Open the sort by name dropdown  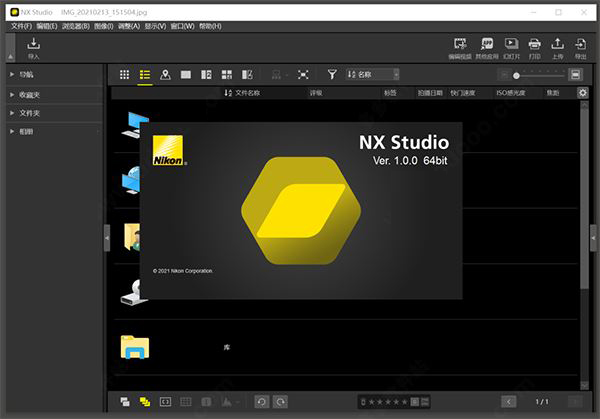[x=372, y=74]
